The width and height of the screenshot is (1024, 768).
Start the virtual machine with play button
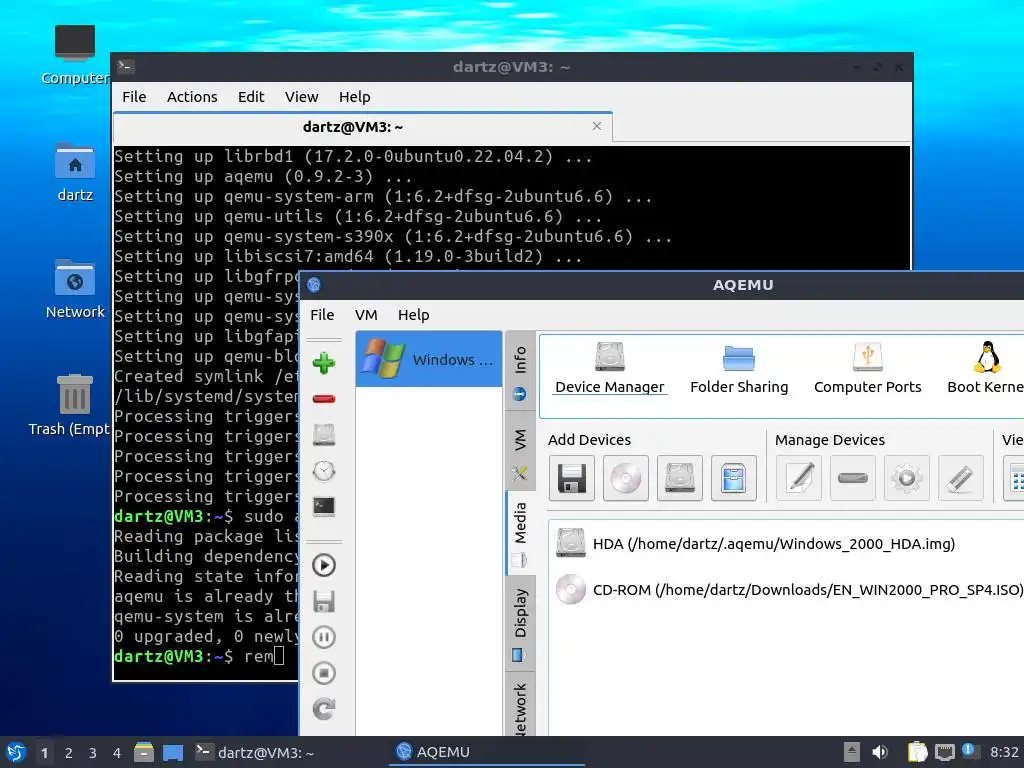pos(323,565)
